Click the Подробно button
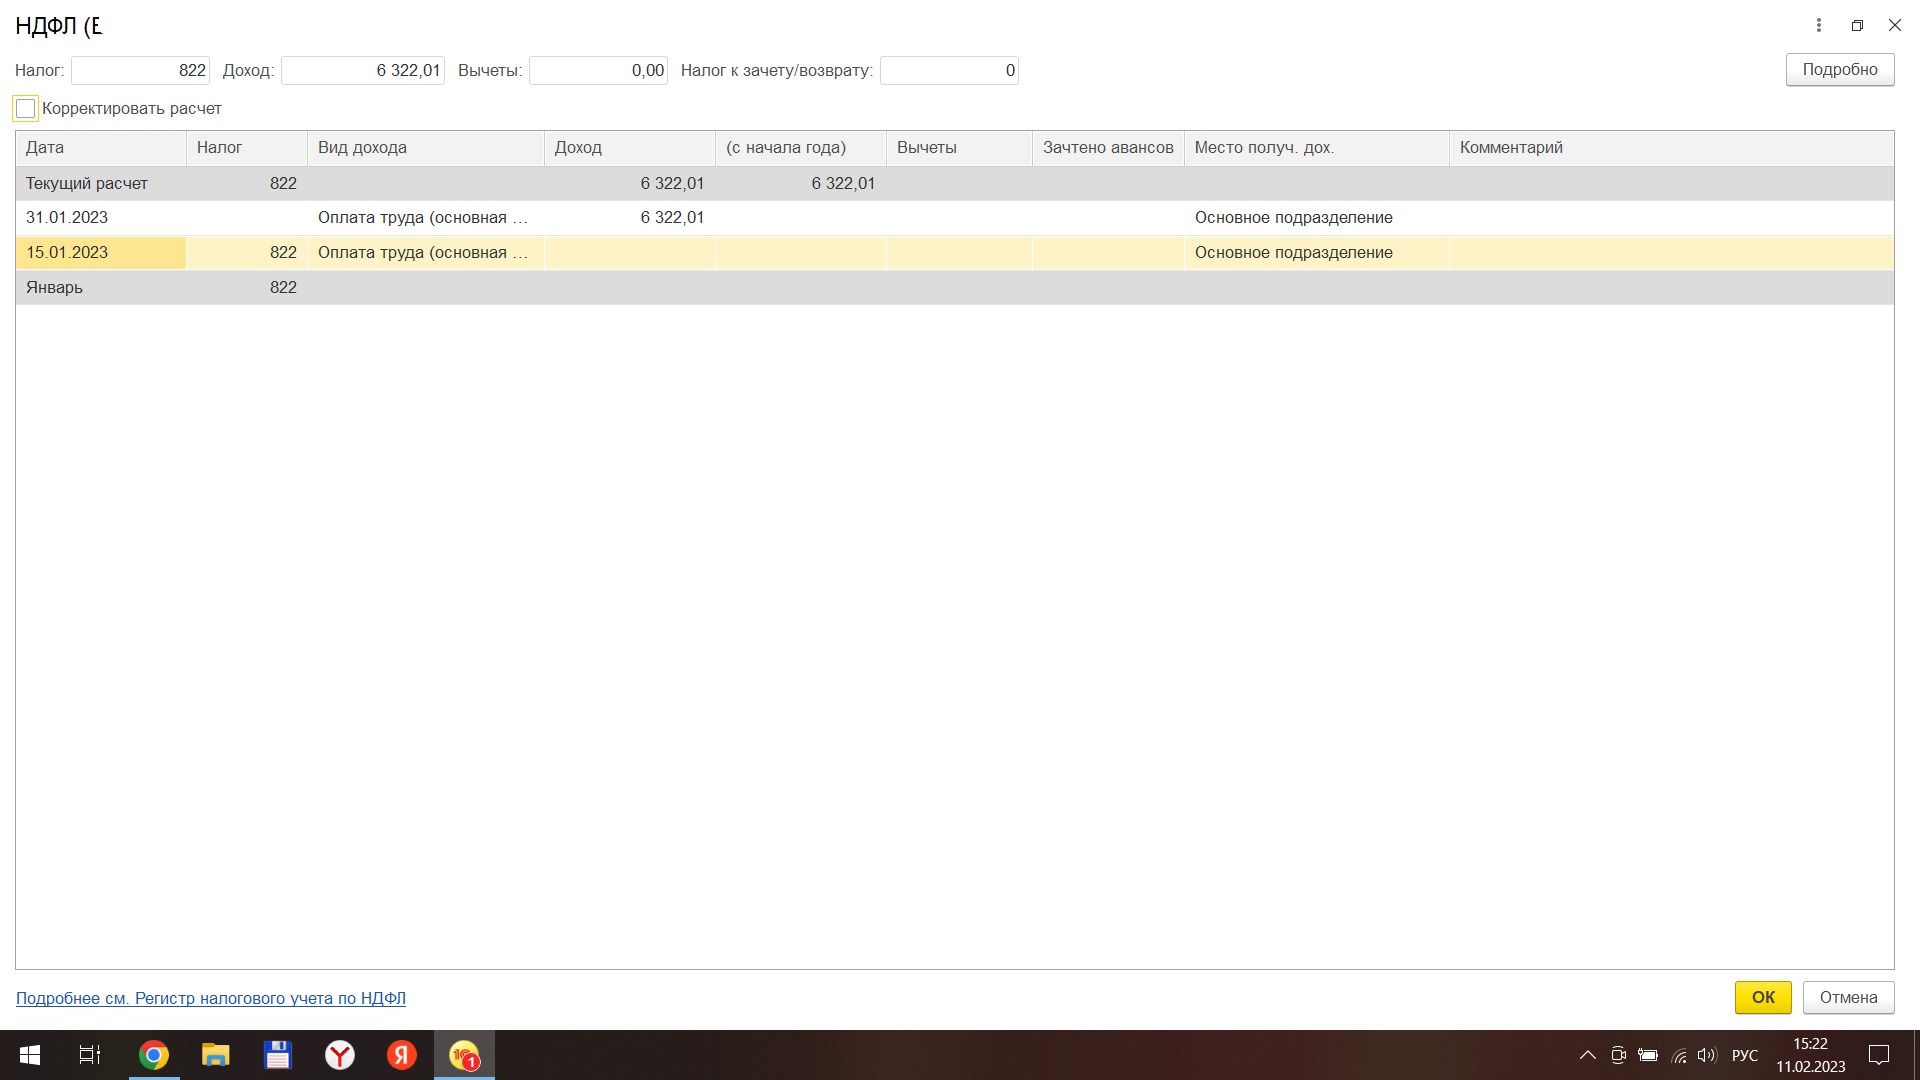Image resolution: width=1920 pixels, height=1080 pixels. point(1839,70)
